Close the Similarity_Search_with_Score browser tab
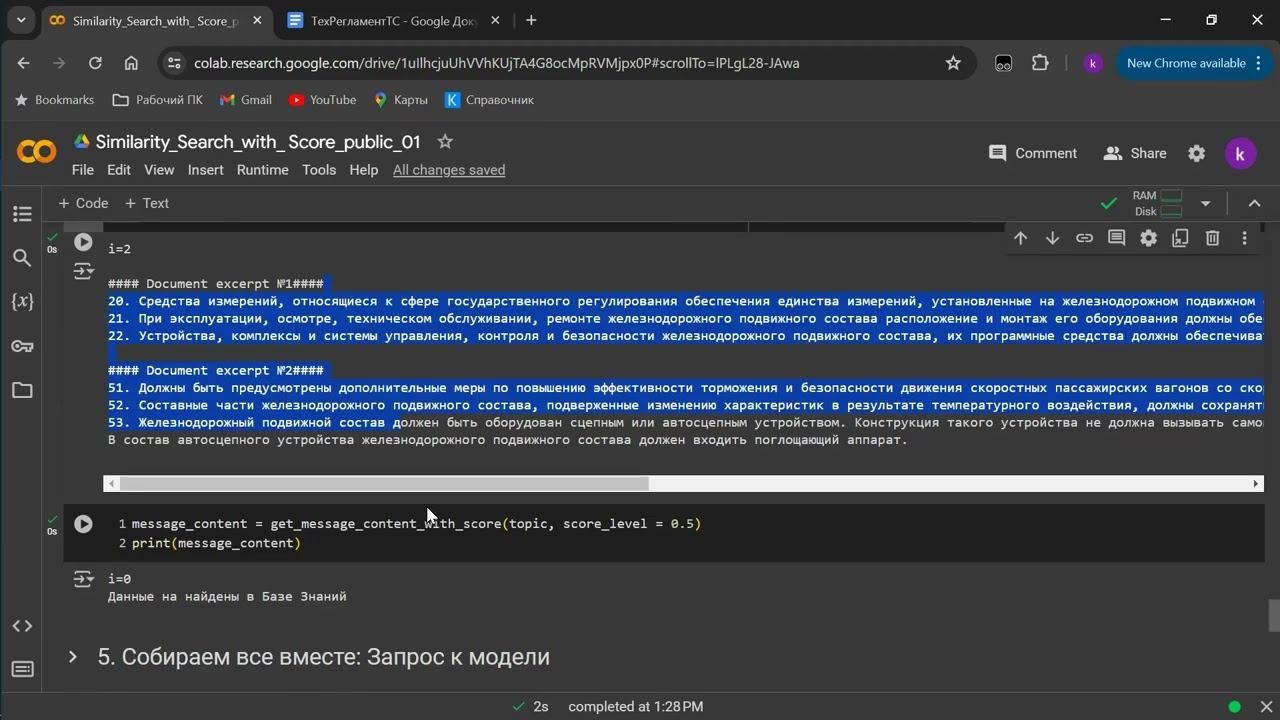The height and width of the screenshot is (720, 1280). [256, 20]
